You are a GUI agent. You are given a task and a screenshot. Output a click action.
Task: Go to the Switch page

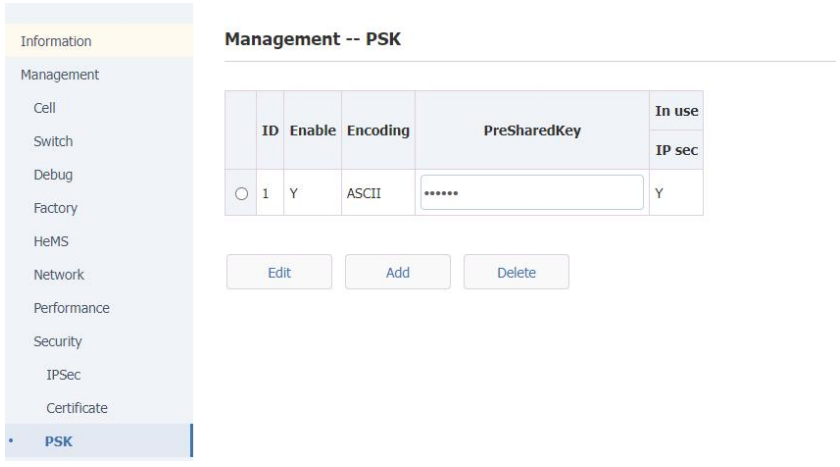tap(53, 141)
